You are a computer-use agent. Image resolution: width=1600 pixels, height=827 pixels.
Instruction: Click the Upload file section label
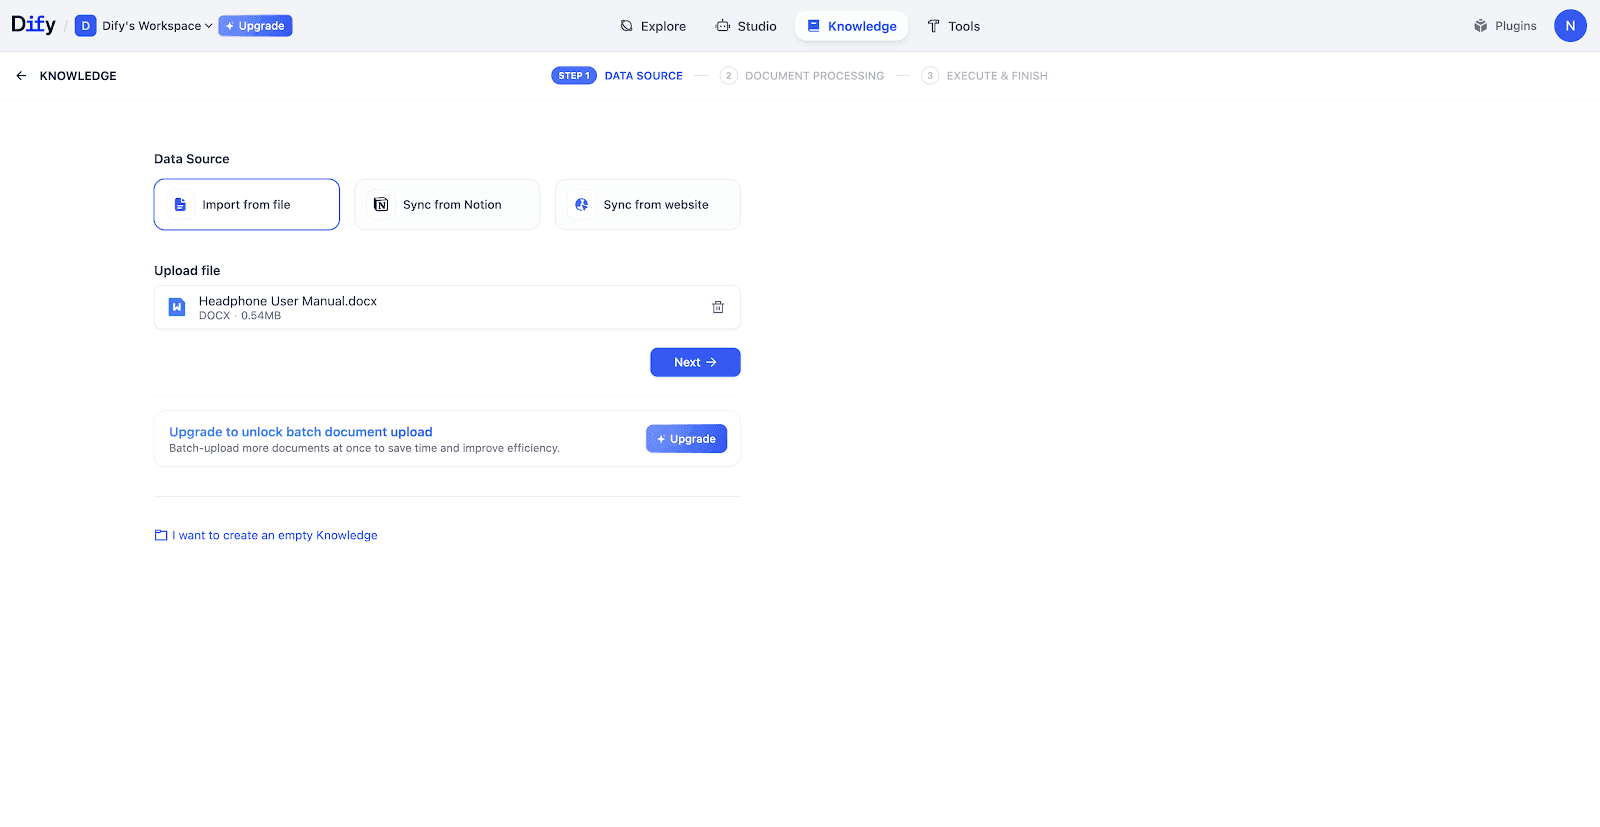(187, 271)
